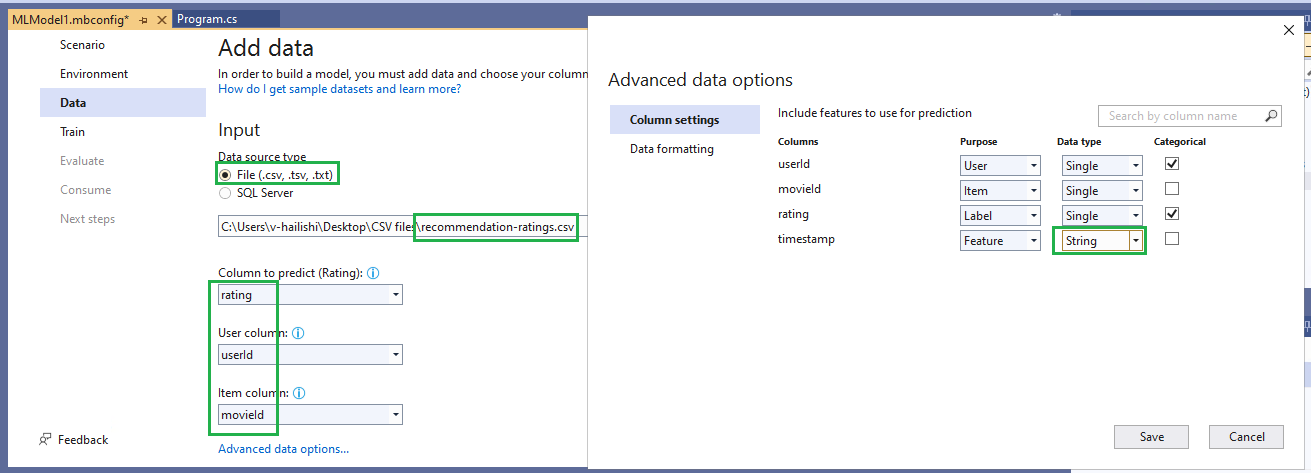Enable Categorical checkbox for movieId
This screenshot has height=473, width=1311.
(x=1172, y=189)
